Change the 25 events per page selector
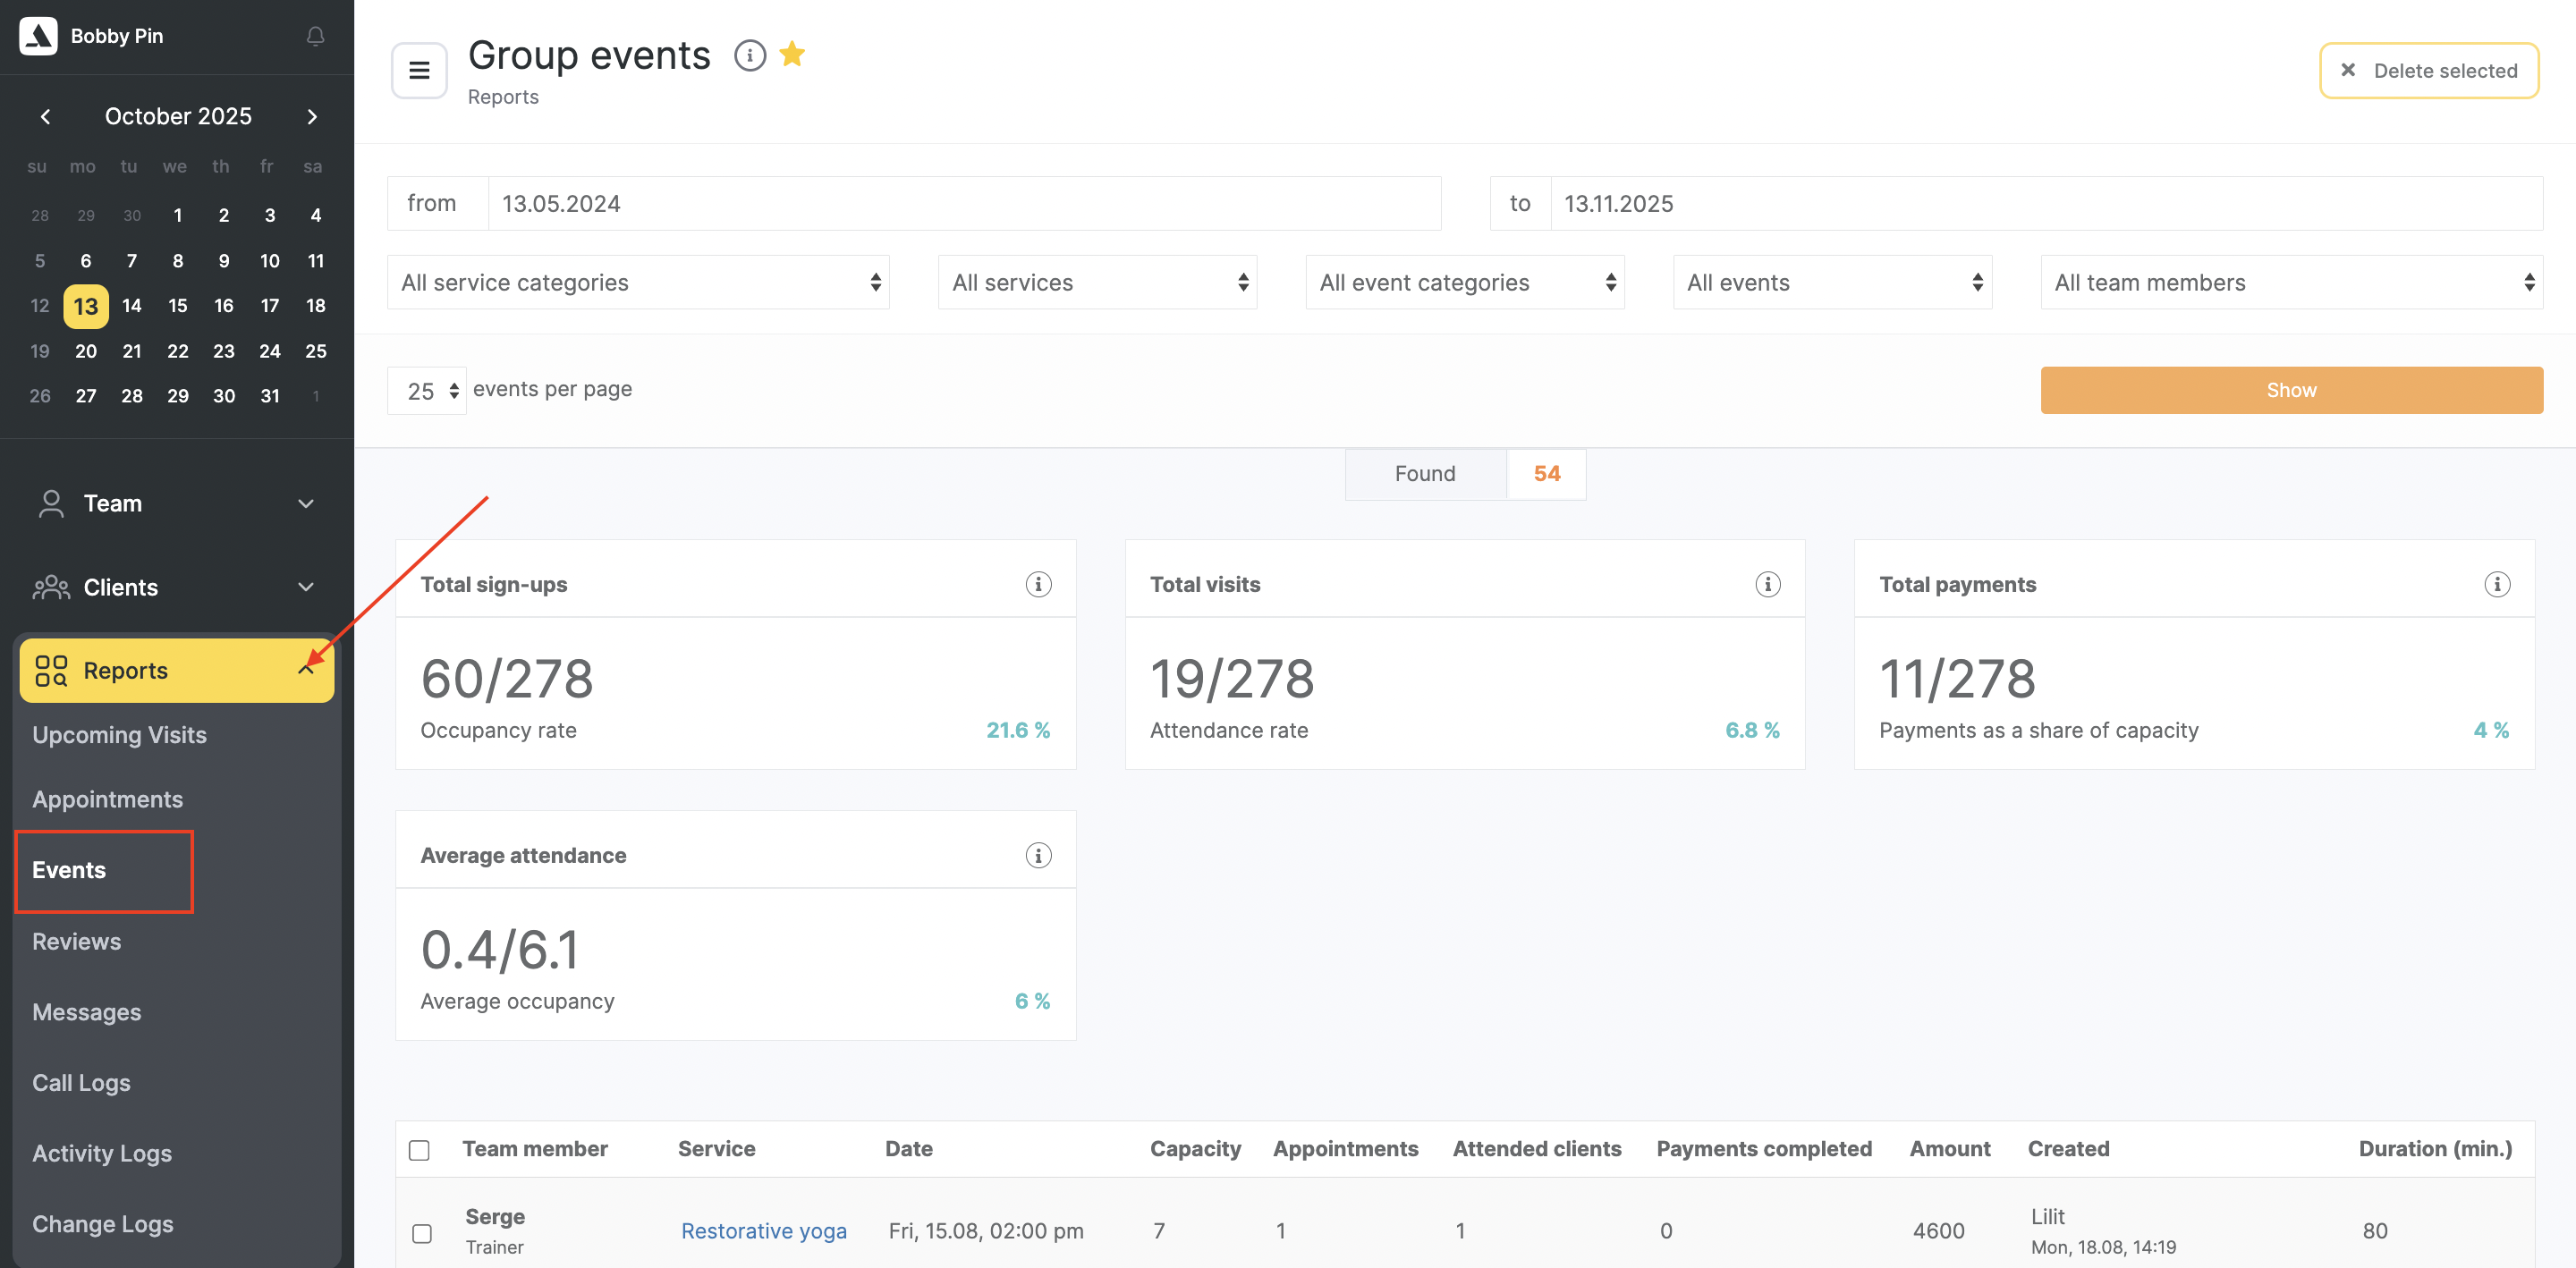Viewport: 2576px width, 1268px height. click(427, 391)
